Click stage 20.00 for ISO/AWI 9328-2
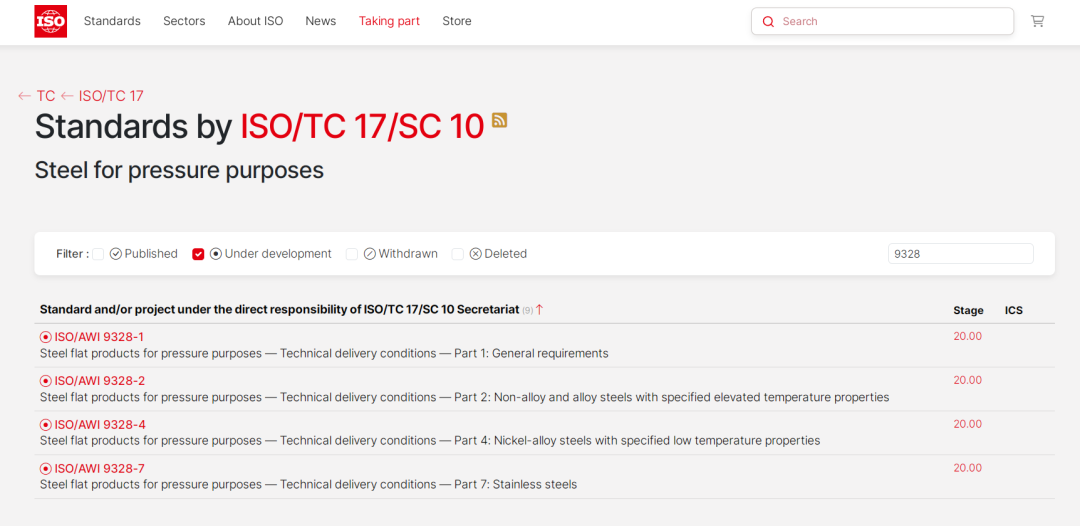This screenshot has height=526, width=1080. pos(968,380)
